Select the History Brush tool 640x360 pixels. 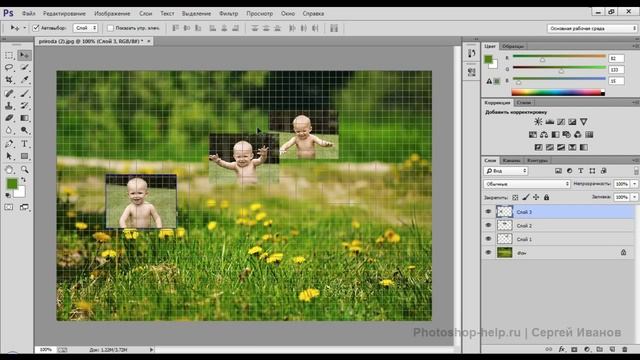[x=24, y=106]
